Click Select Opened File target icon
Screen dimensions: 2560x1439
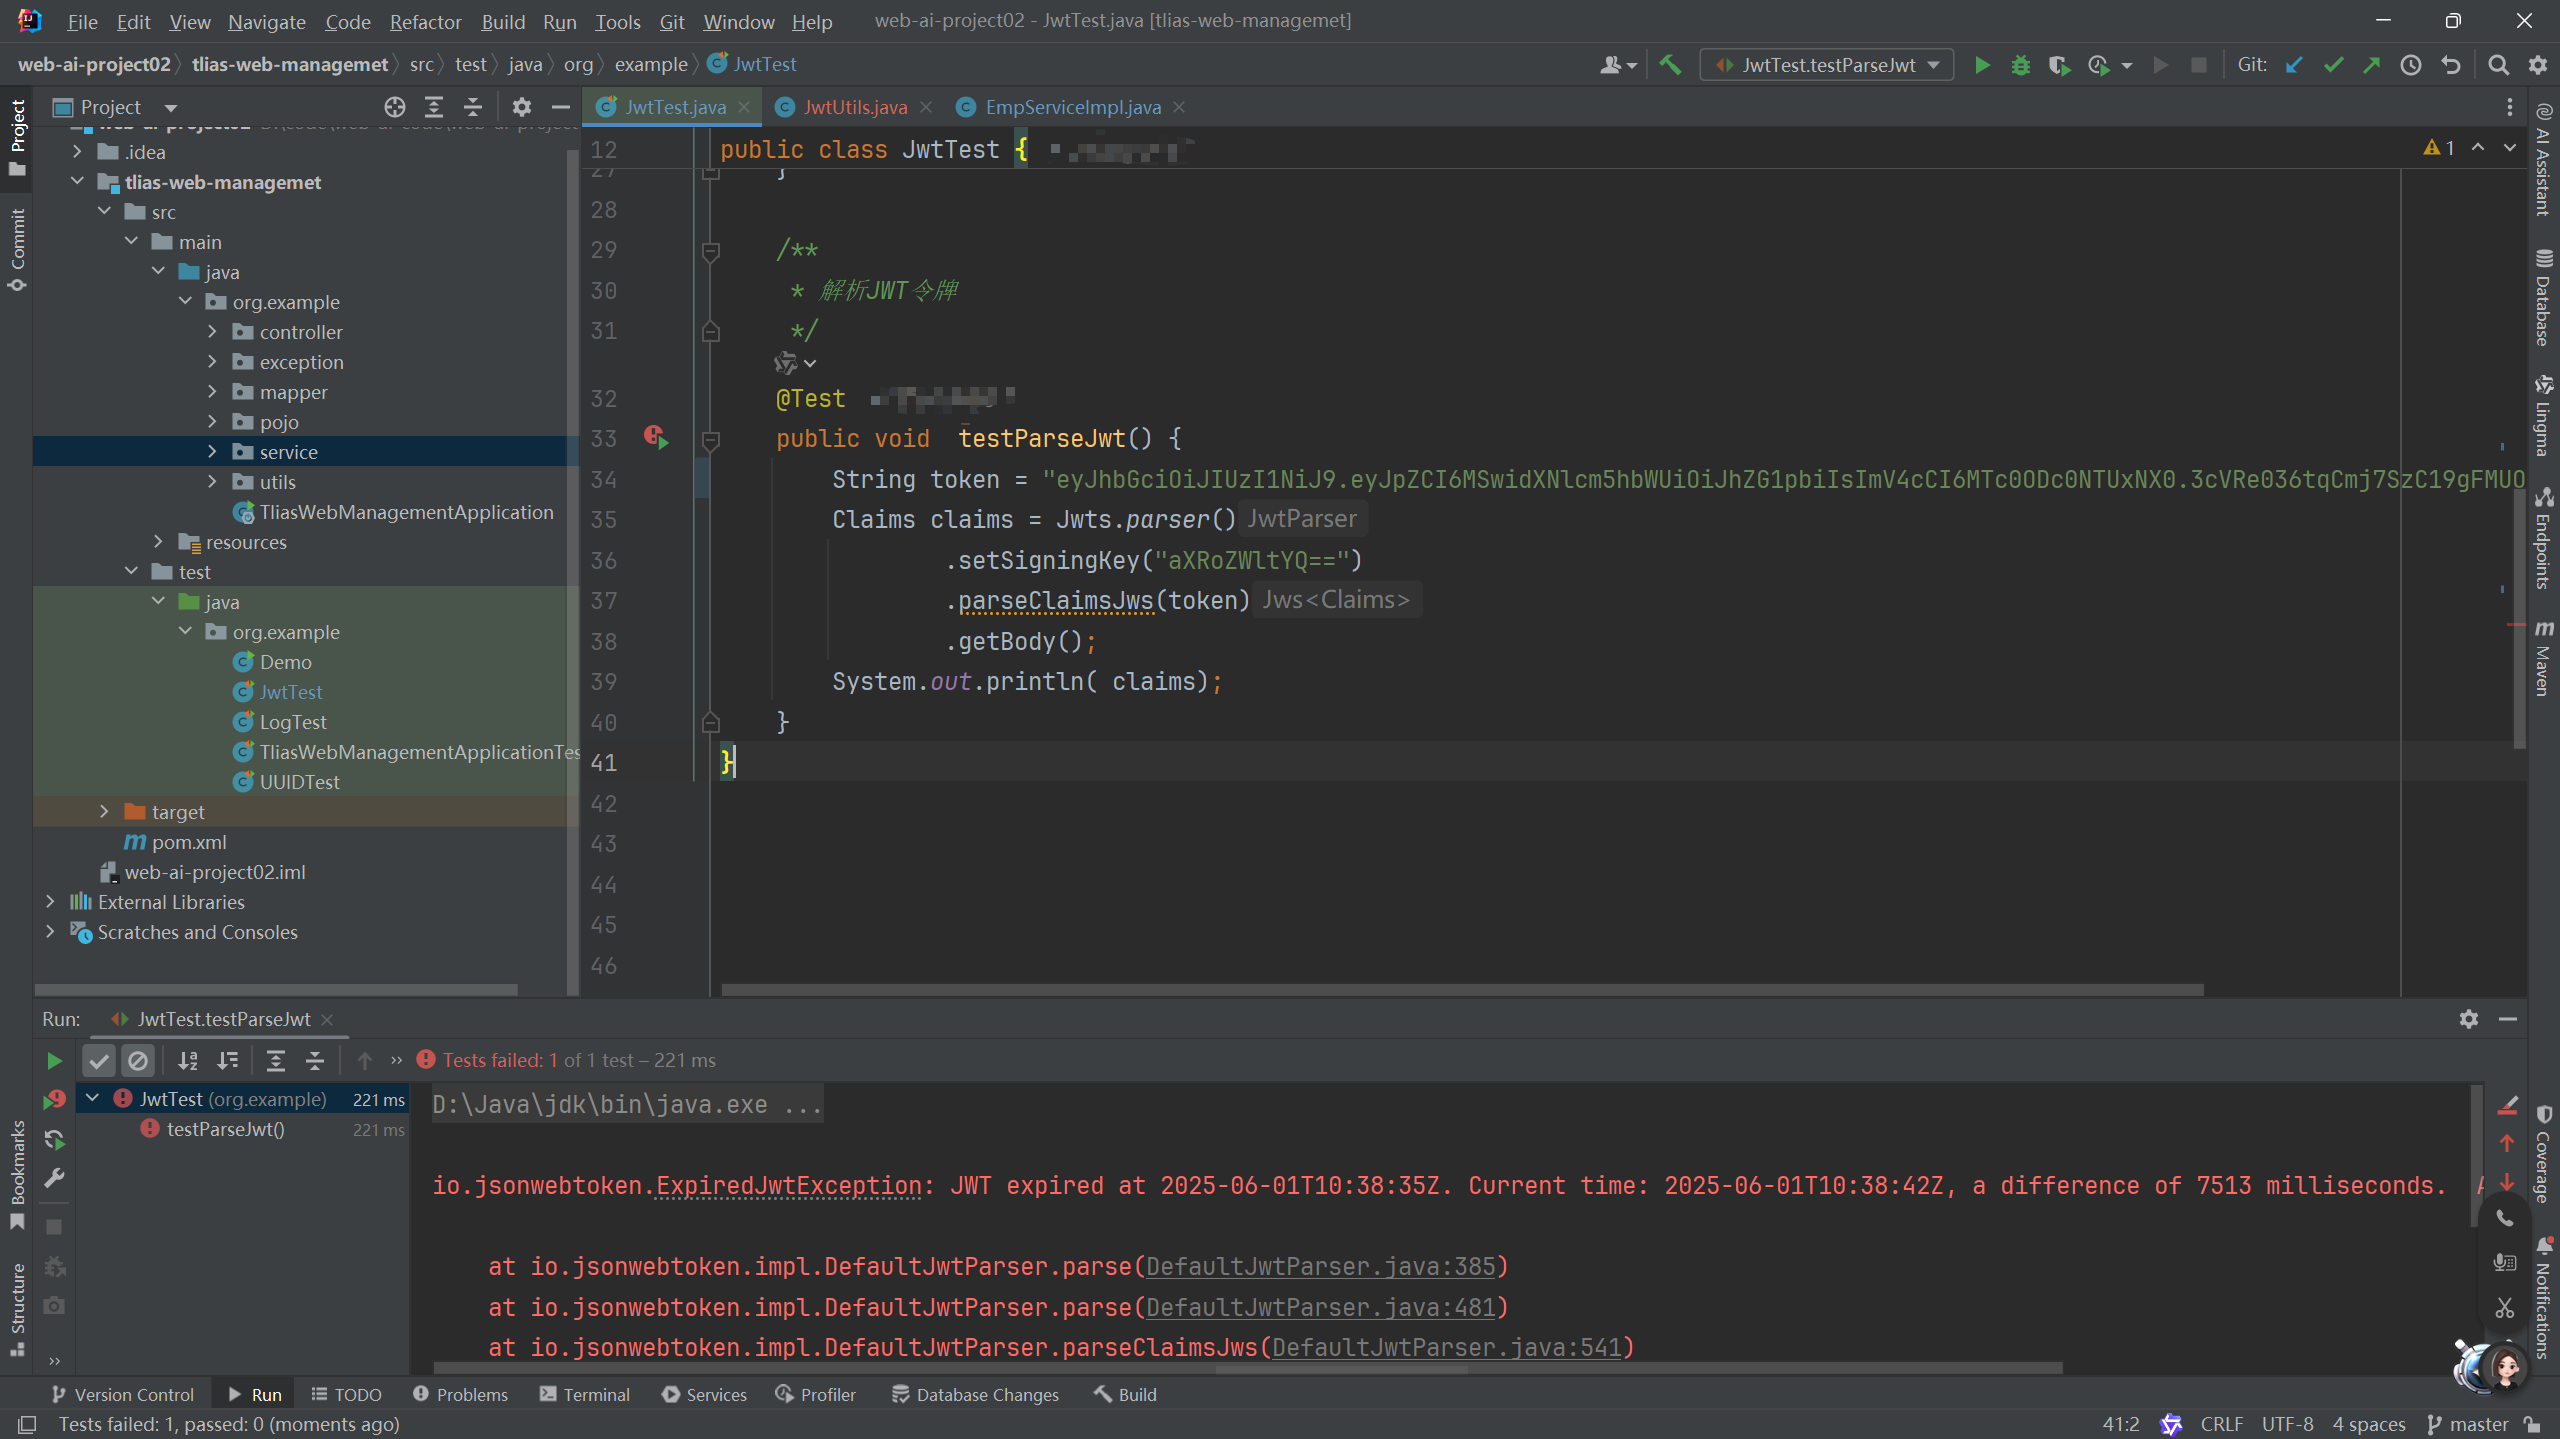click(x=395, y=107)
